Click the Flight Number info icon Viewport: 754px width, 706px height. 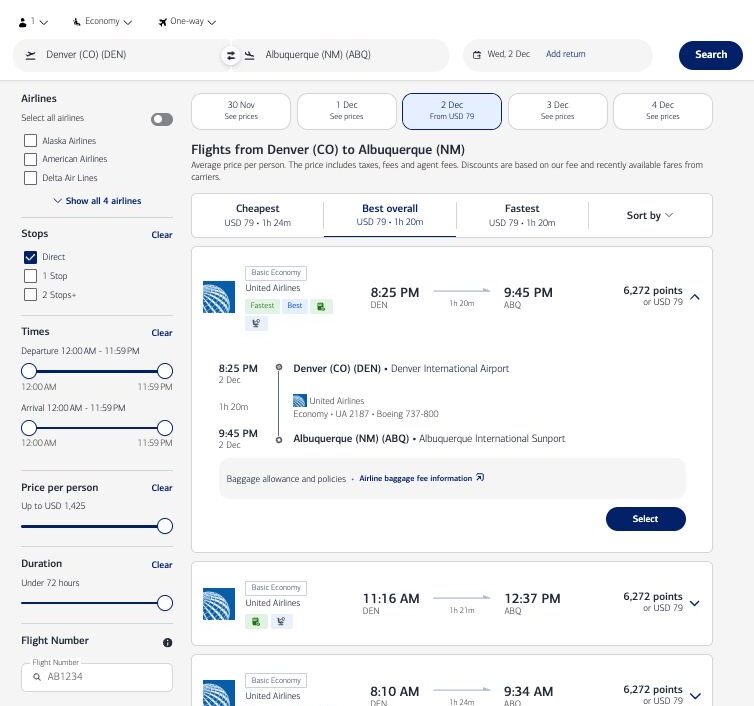pyautogui.click(x=167, y=642)
